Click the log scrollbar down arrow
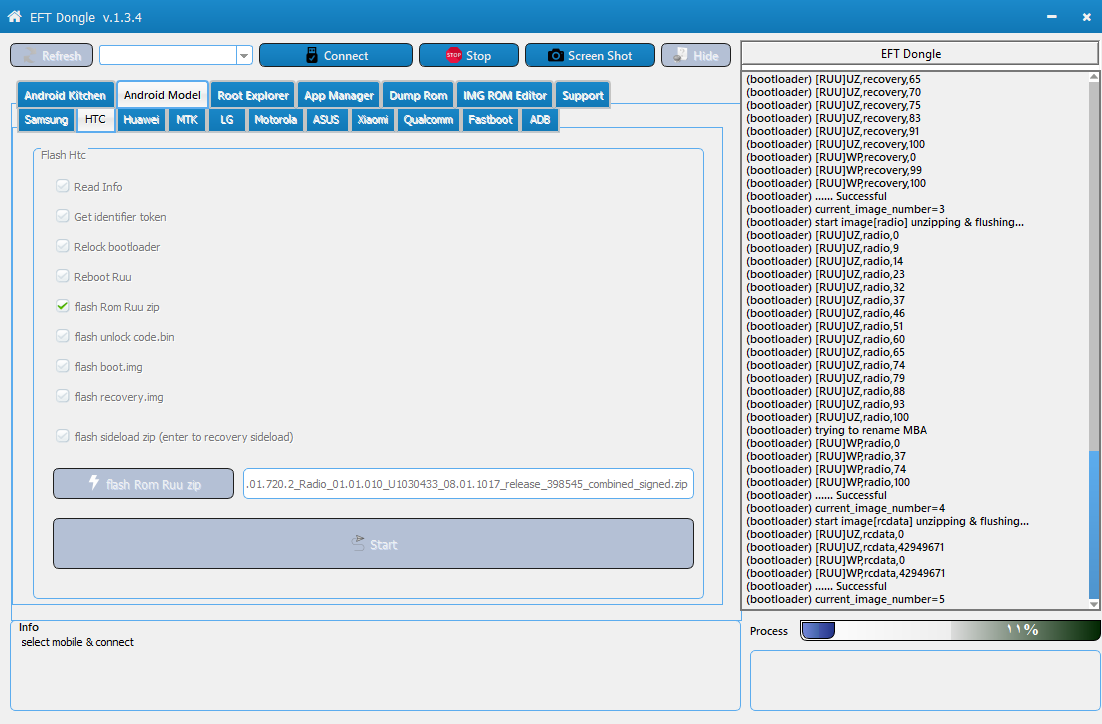 (x=1094, y=604)
